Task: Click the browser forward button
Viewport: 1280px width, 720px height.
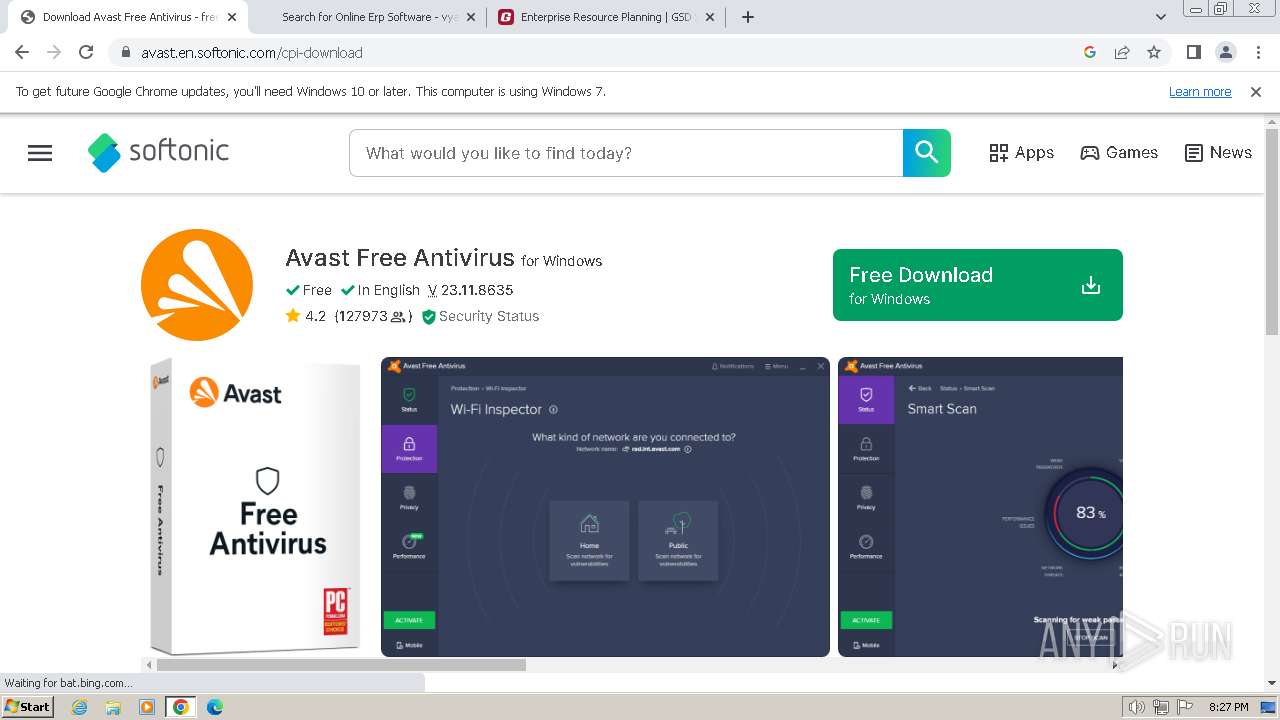Action: pos(54,53)
